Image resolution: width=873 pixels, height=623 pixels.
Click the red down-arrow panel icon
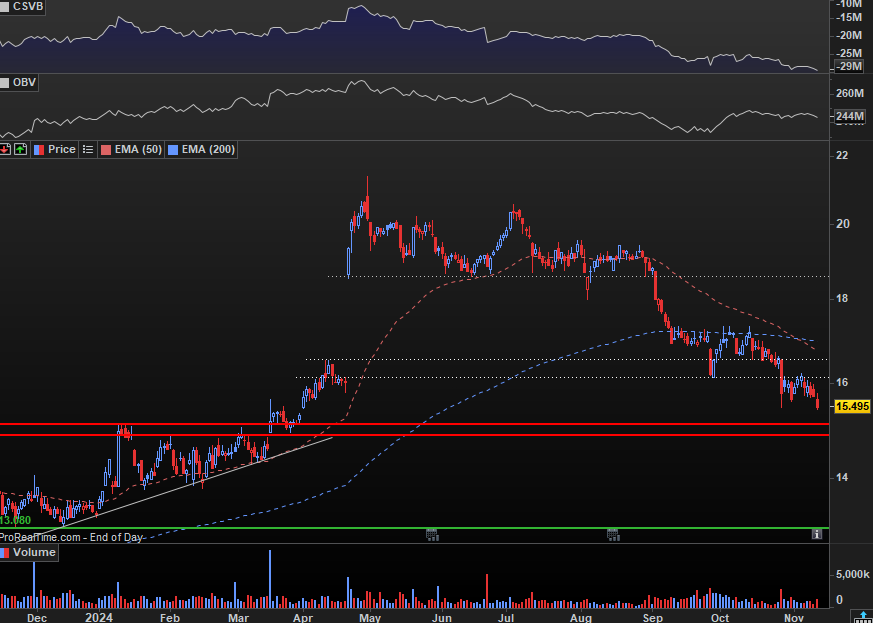pyautogui.click(x=5, y=149)
